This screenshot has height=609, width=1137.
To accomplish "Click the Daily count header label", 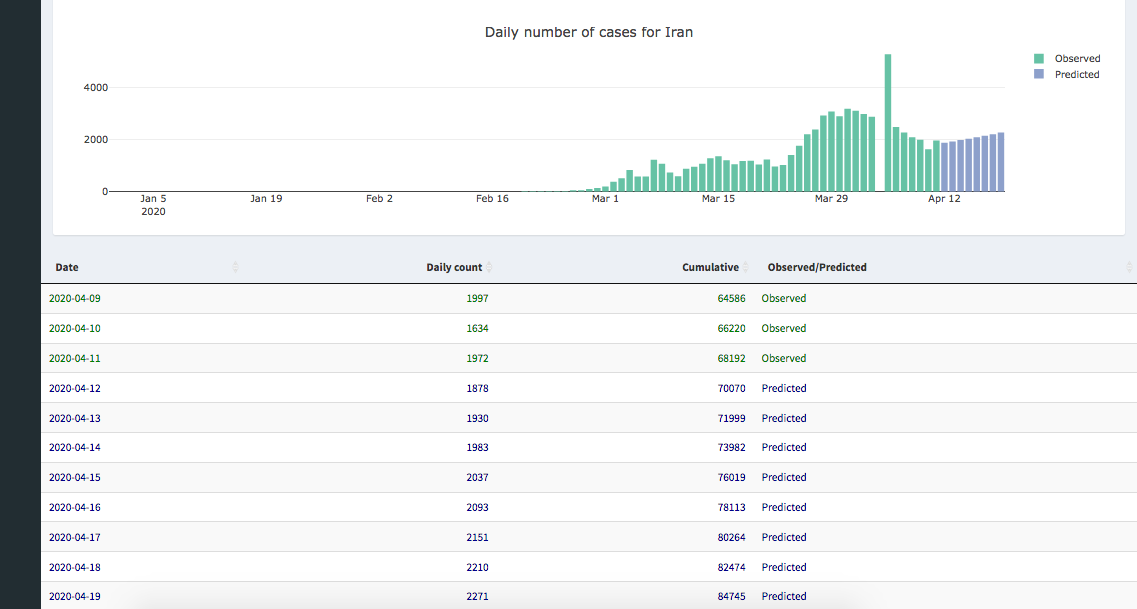I will click(x=453, y=268).
